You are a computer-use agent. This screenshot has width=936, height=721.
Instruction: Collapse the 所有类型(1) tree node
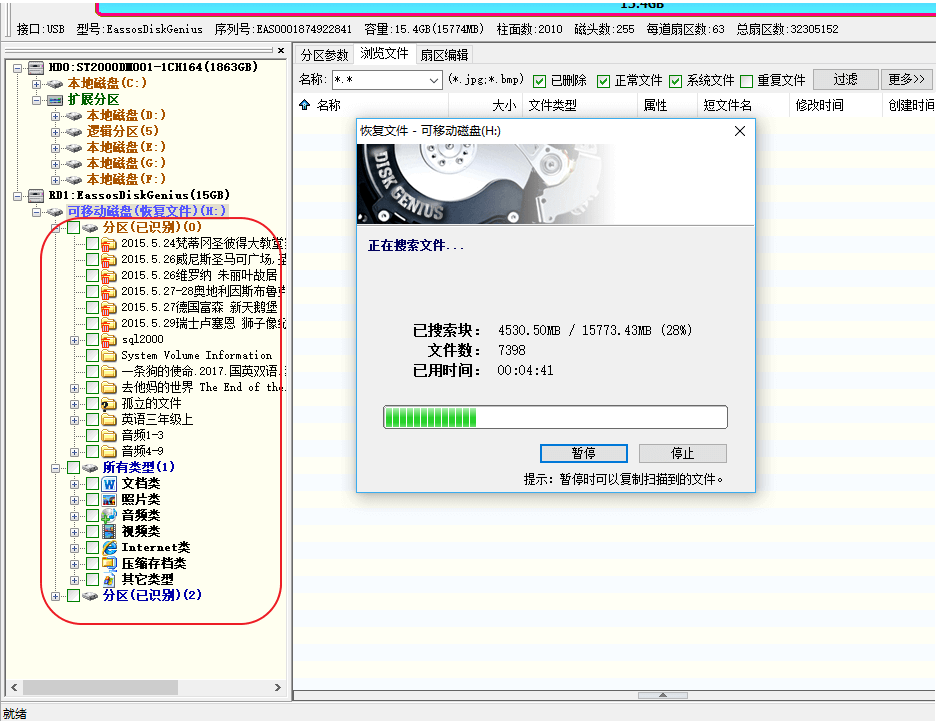56,468
